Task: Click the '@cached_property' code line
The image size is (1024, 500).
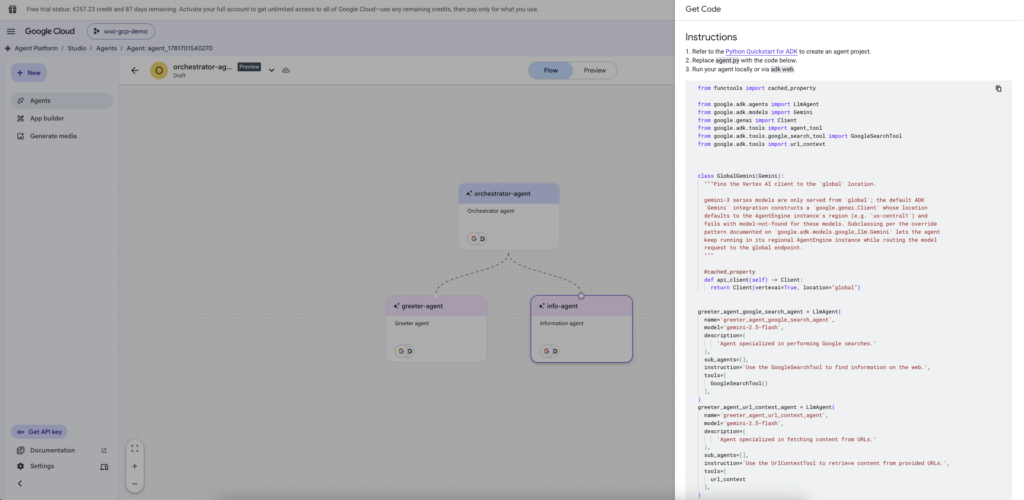Action: (729, 272)
